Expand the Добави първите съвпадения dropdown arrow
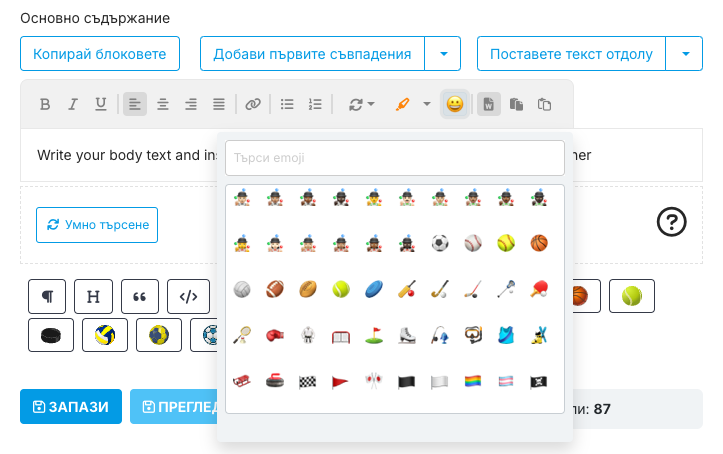The image size is (723, 454). [x=443, y=54]
